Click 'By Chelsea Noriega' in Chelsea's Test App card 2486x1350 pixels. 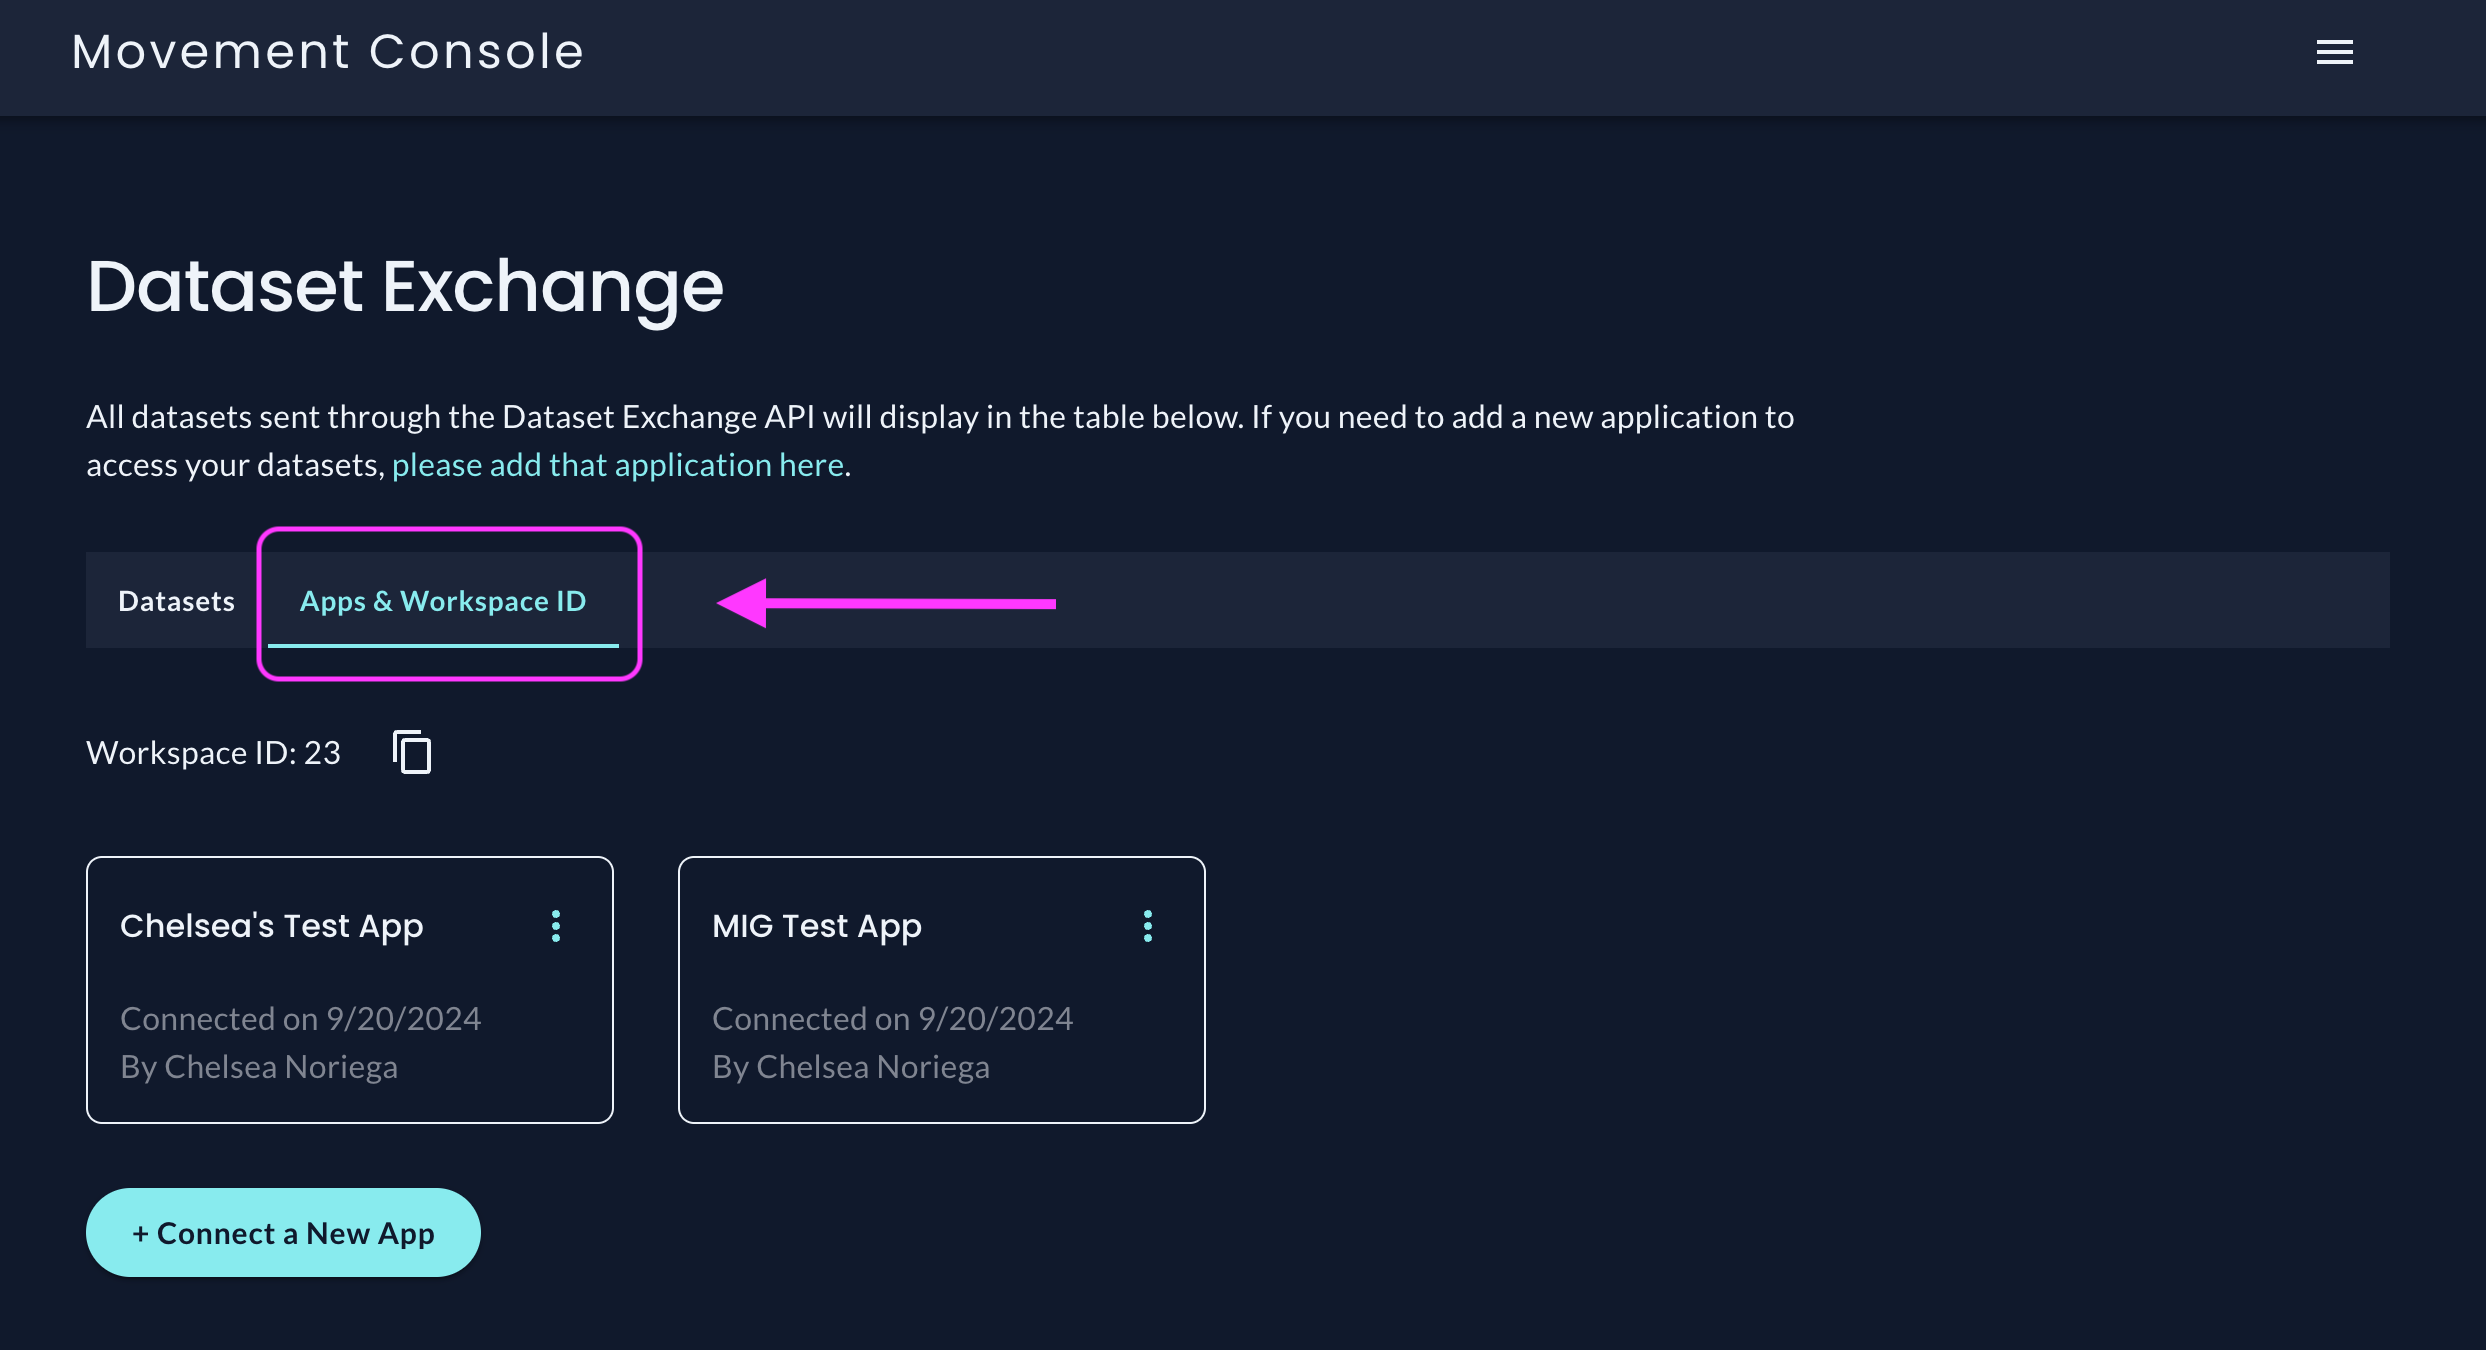(259, 1067)
